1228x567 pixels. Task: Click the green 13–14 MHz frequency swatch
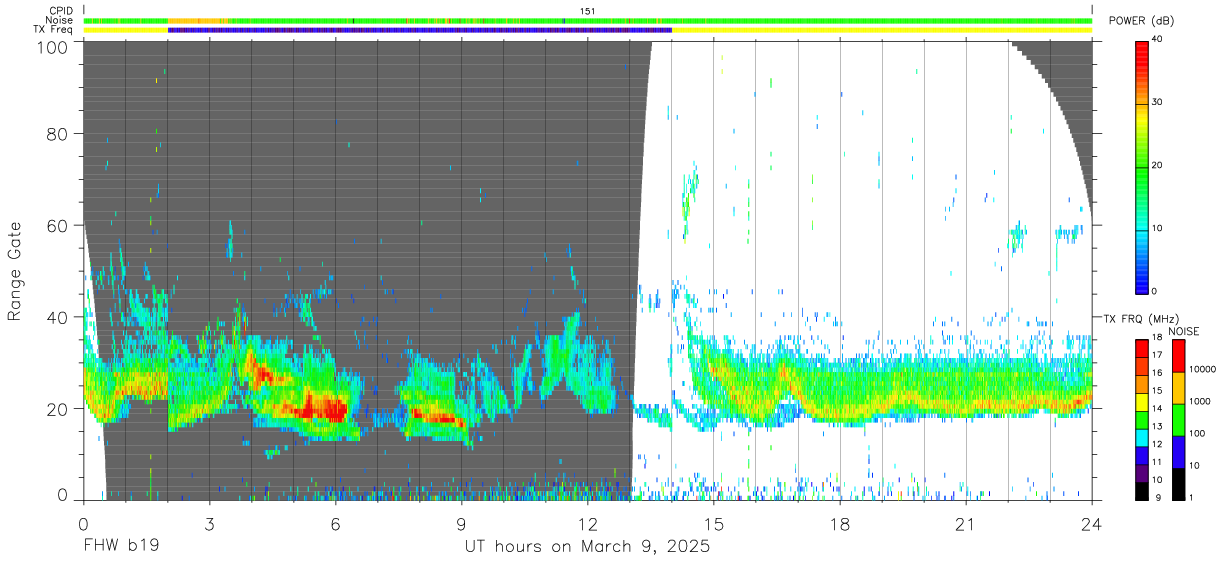[x=1143, y=420]
